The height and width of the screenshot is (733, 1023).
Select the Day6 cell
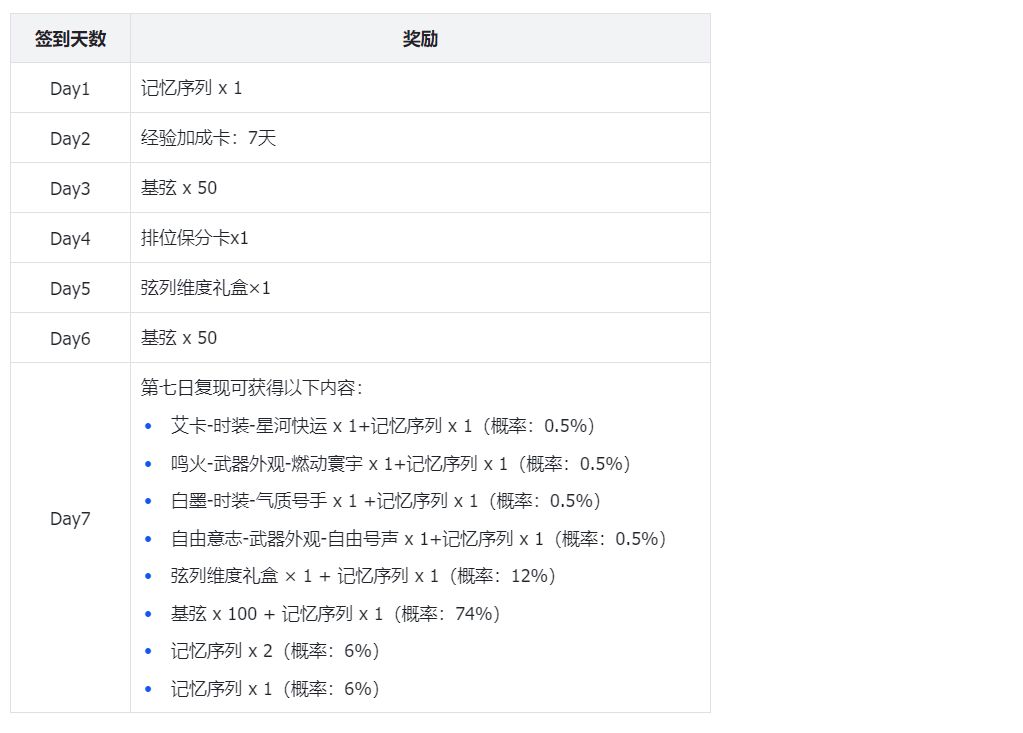(x=70, y=339)
